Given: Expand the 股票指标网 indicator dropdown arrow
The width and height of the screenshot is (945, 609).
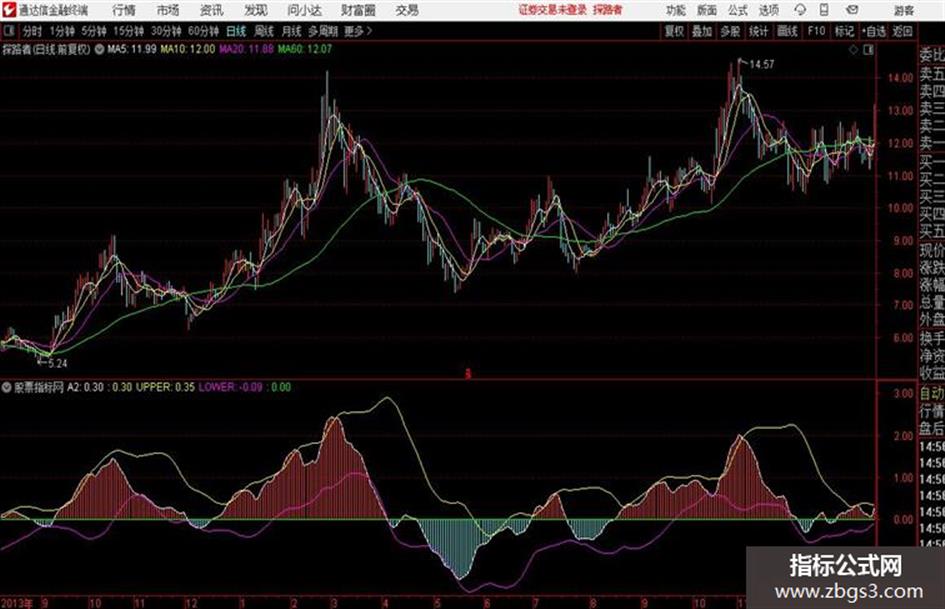Looking at the screenshot, I should [x=7, y=387].
